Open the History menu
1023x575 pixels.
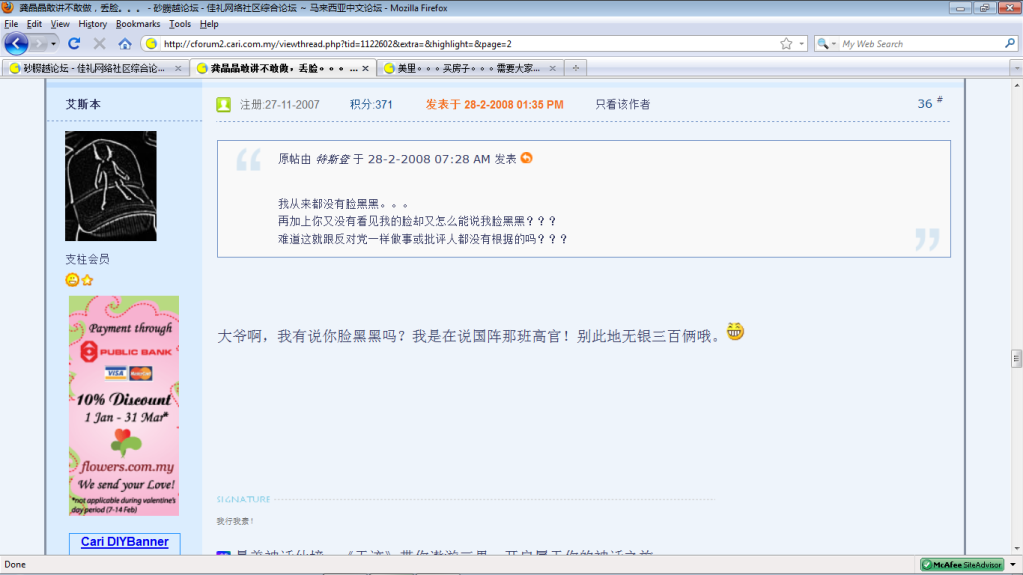[x=92, y=24]
